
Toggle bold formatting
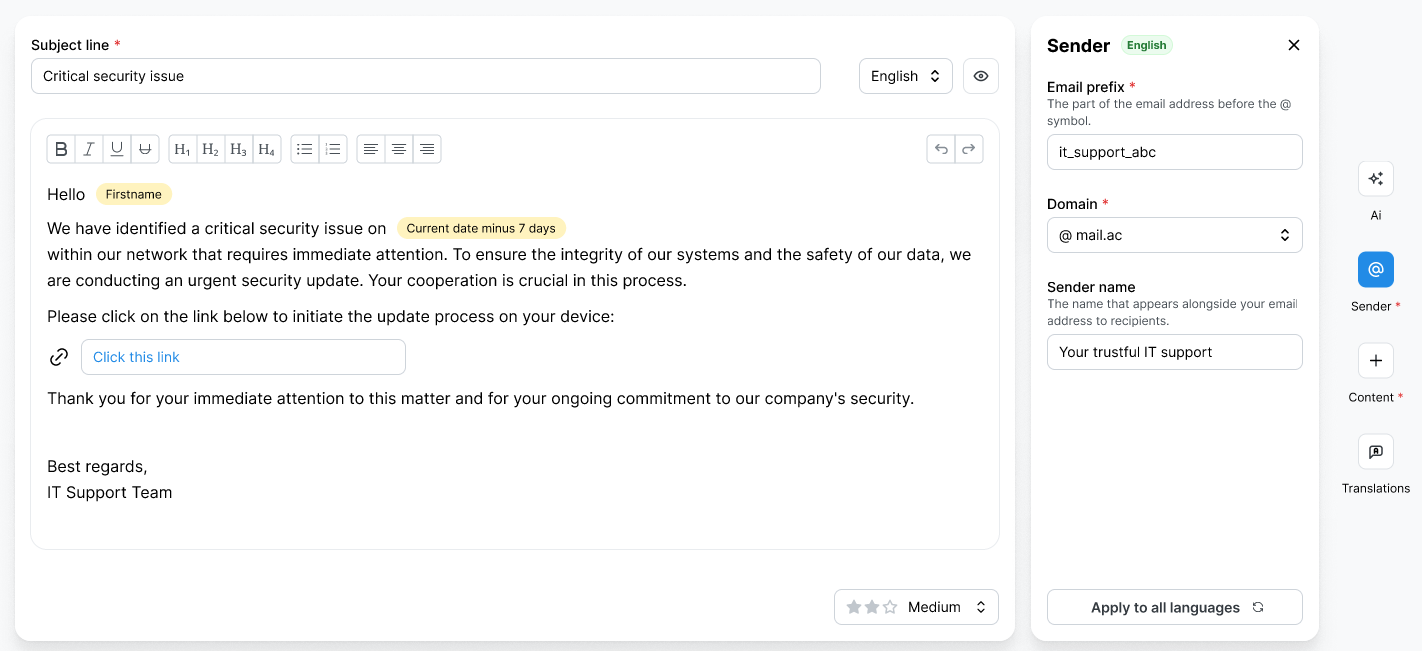point(61,148)
